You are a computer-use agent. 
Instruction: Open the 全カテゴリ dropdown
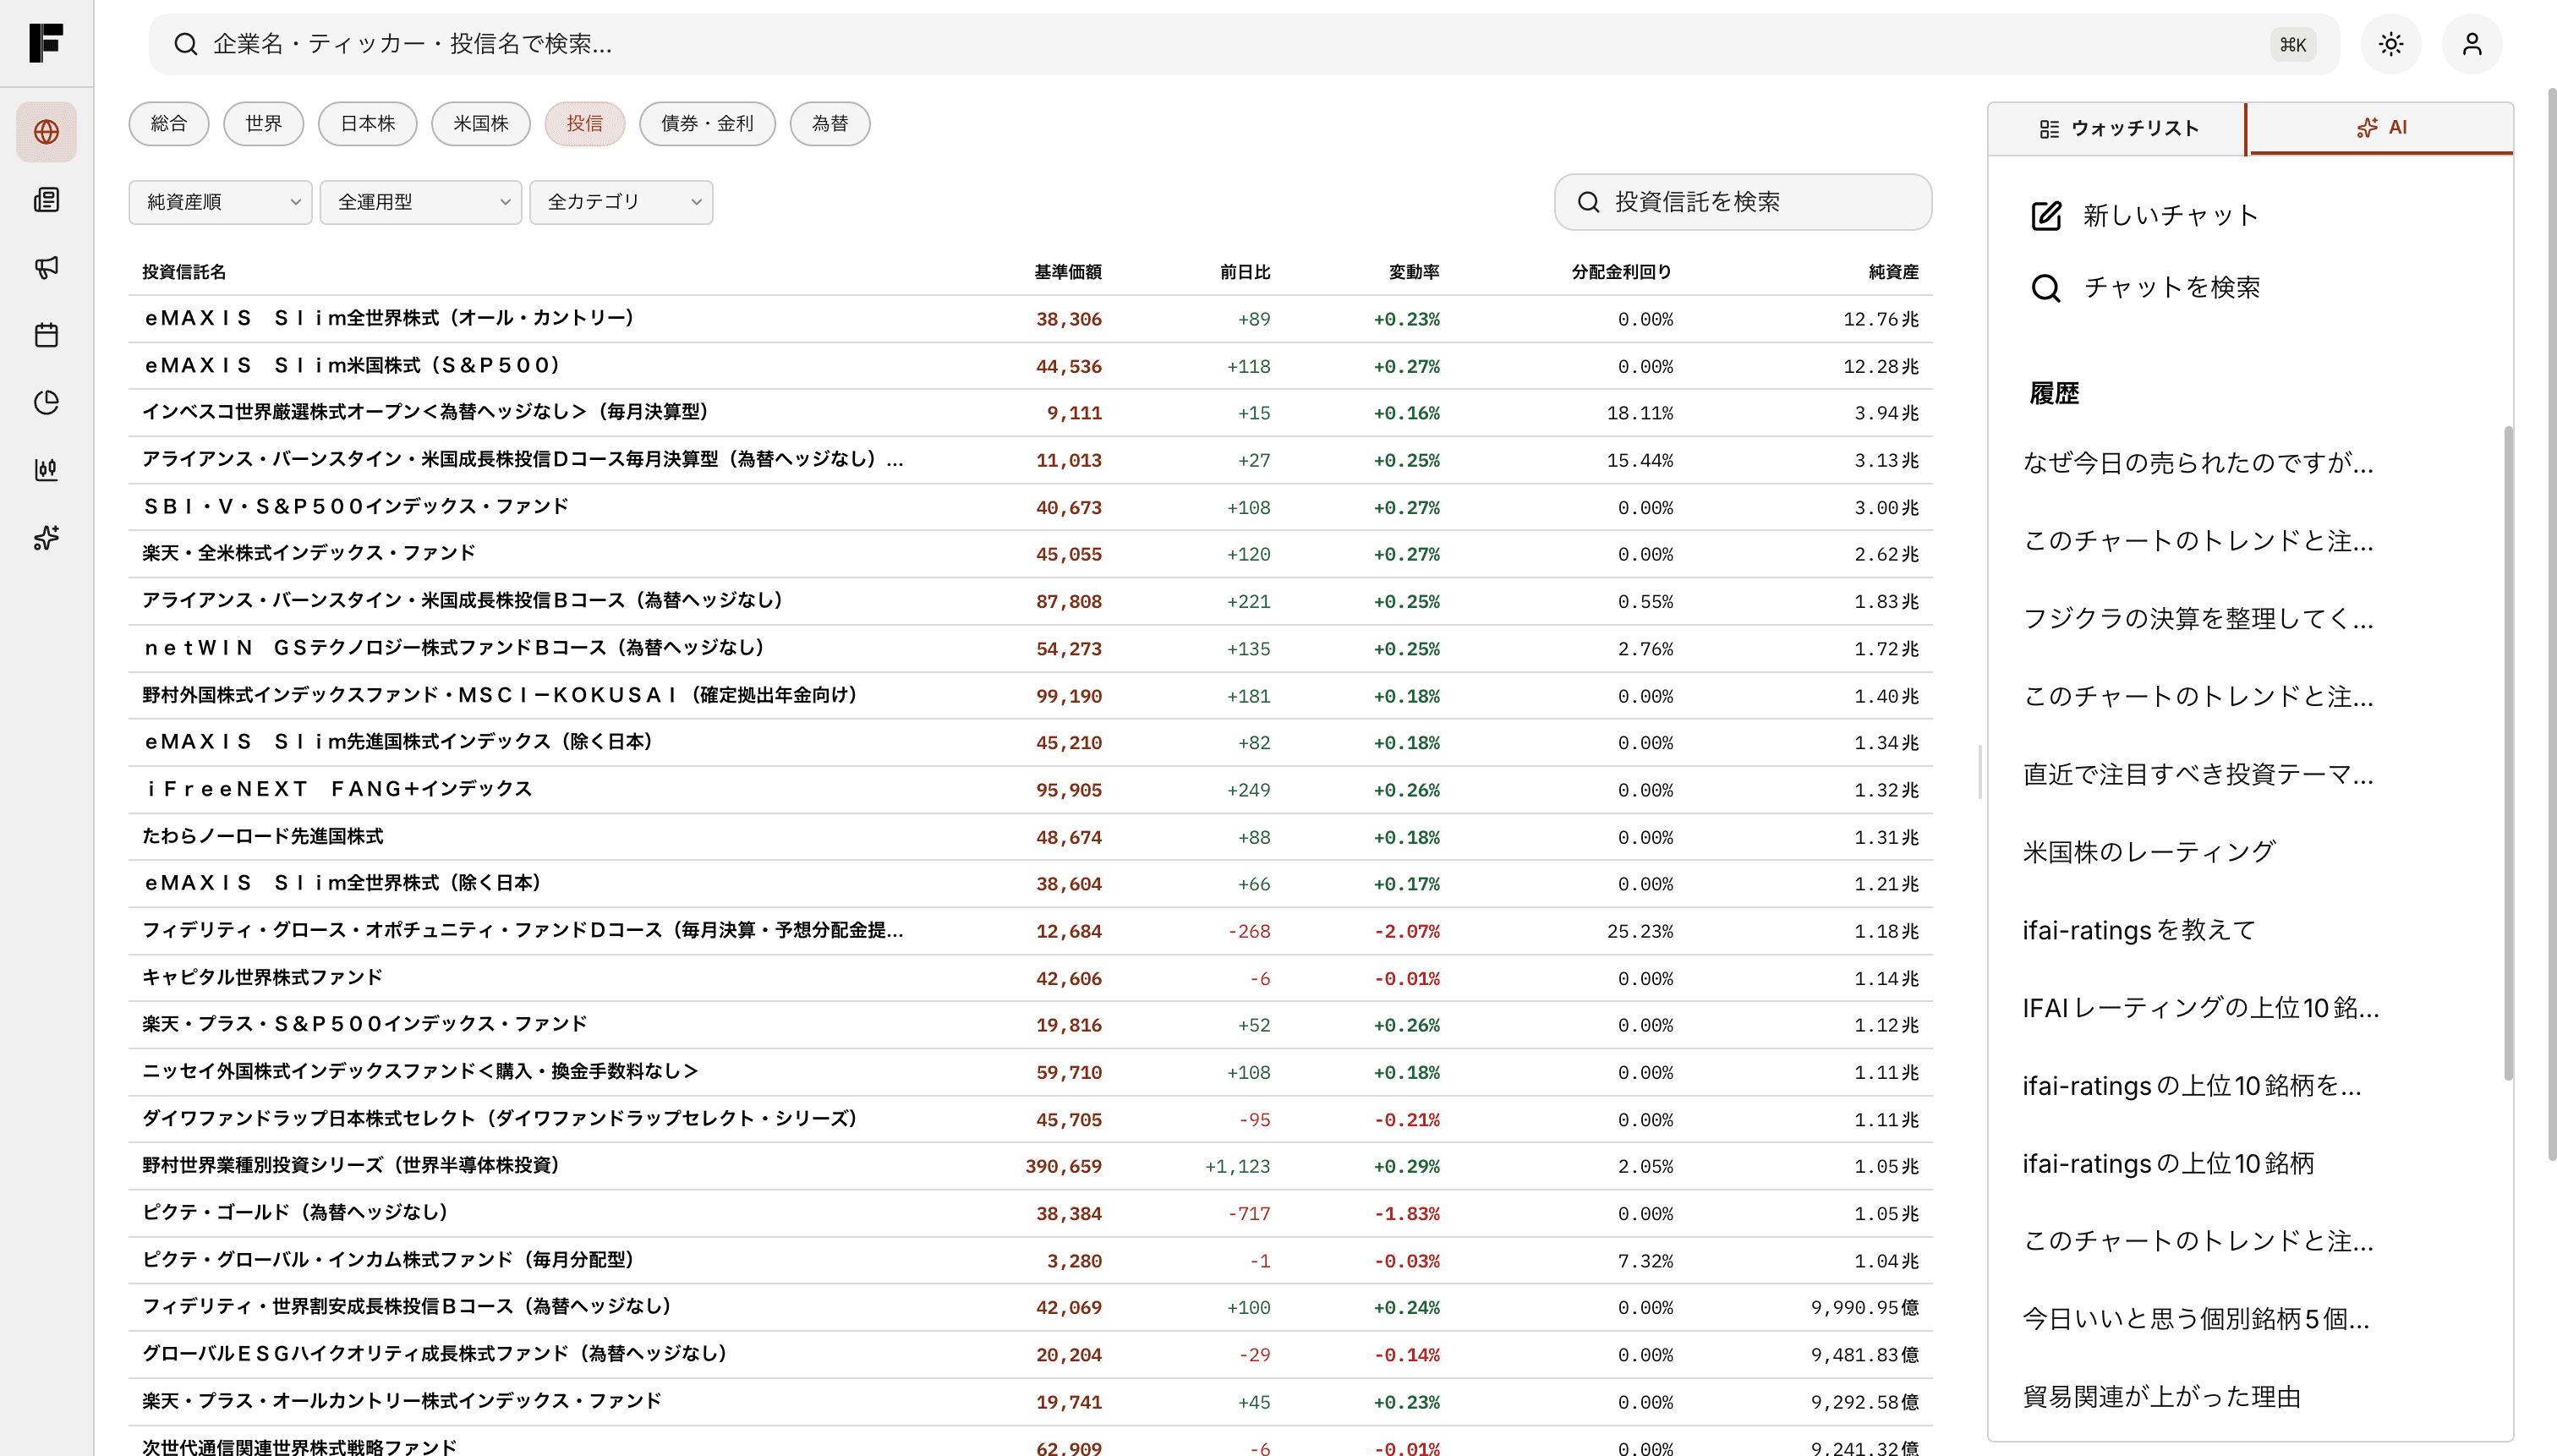(x=621, y=202)
